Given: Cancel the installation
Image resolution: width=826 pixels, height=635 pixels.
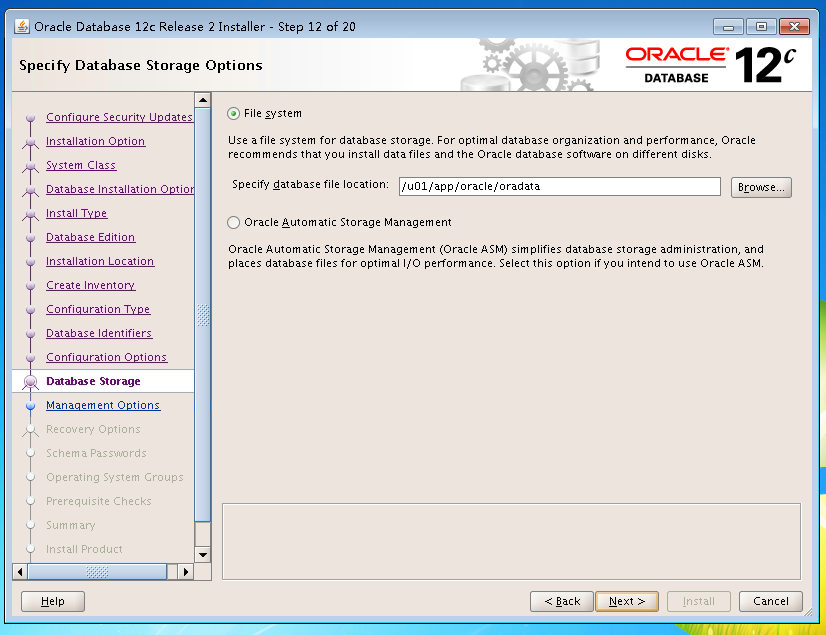Looking at the screenshot, I should (x=771, y=601).
